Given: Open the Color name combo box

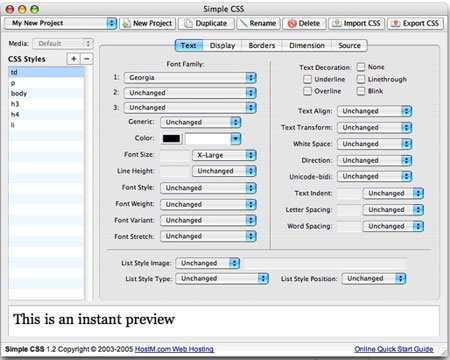Looking at the screenshot, I should [x=213, y=139].
